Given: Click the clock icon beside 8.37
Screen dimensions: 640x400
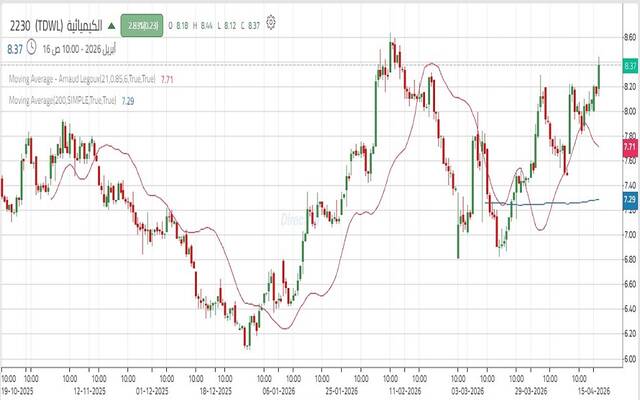Looking at the screenshot, I should click(x=32, y=46).
